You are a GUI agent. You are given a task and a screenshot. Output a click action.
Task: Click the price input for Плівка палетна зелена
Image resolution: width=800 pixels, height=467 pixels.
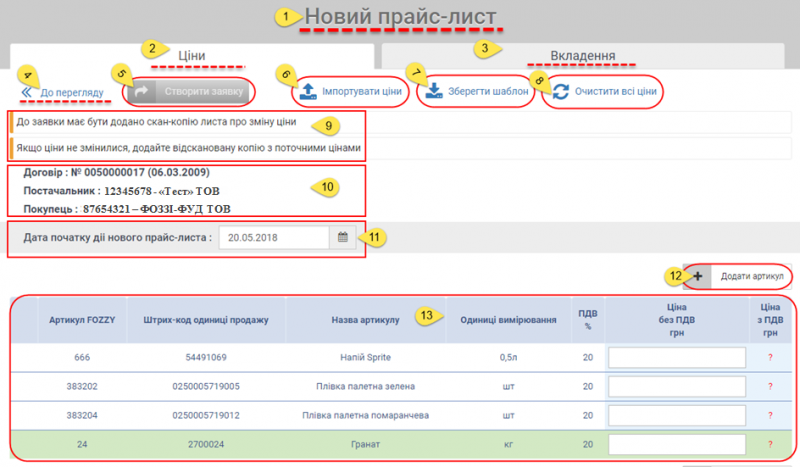tap(677, 386)
